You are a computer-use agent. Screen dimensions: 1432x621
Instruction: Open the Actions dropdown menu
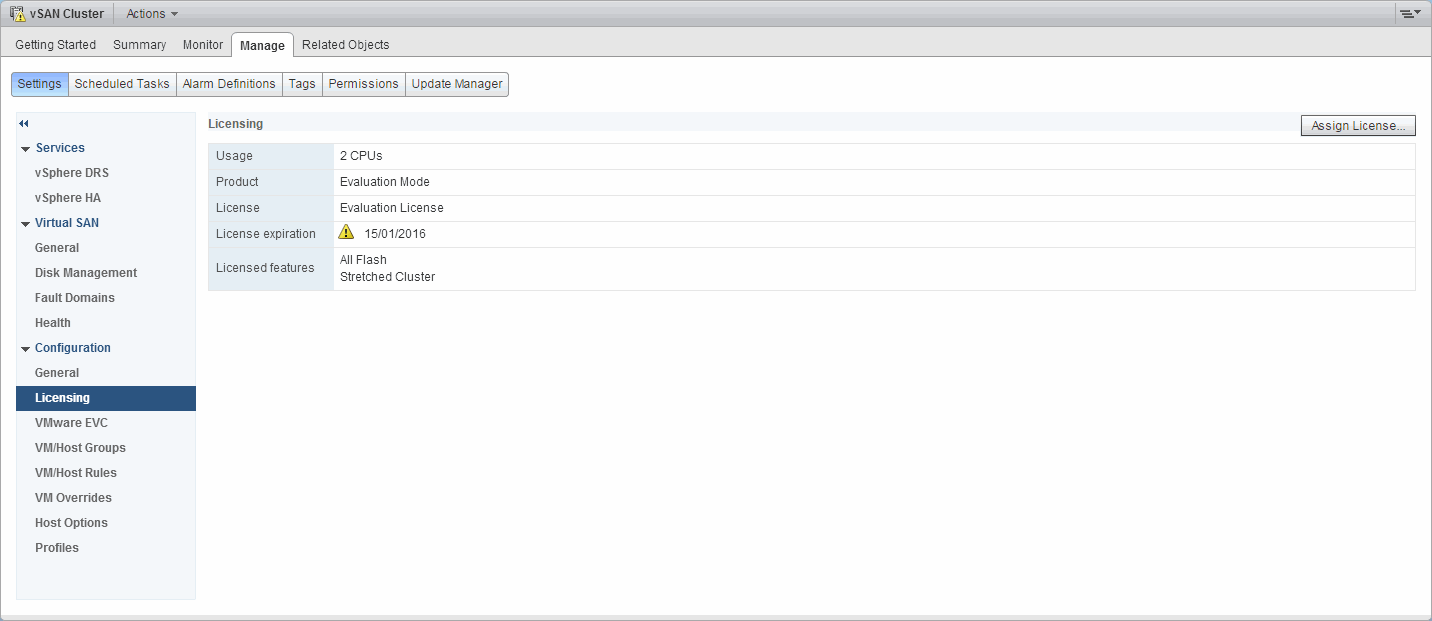152,14
